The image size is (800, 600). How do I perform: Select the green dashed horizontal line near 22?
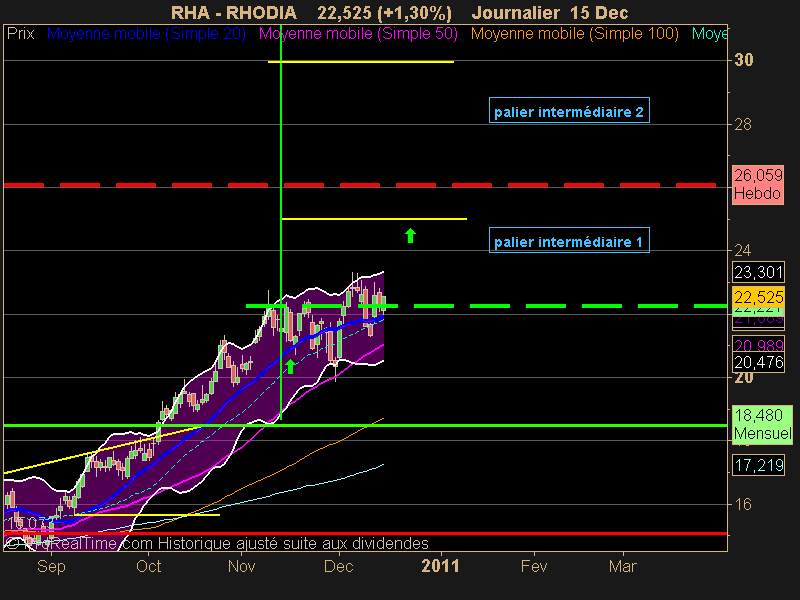[x=486, y=306]
